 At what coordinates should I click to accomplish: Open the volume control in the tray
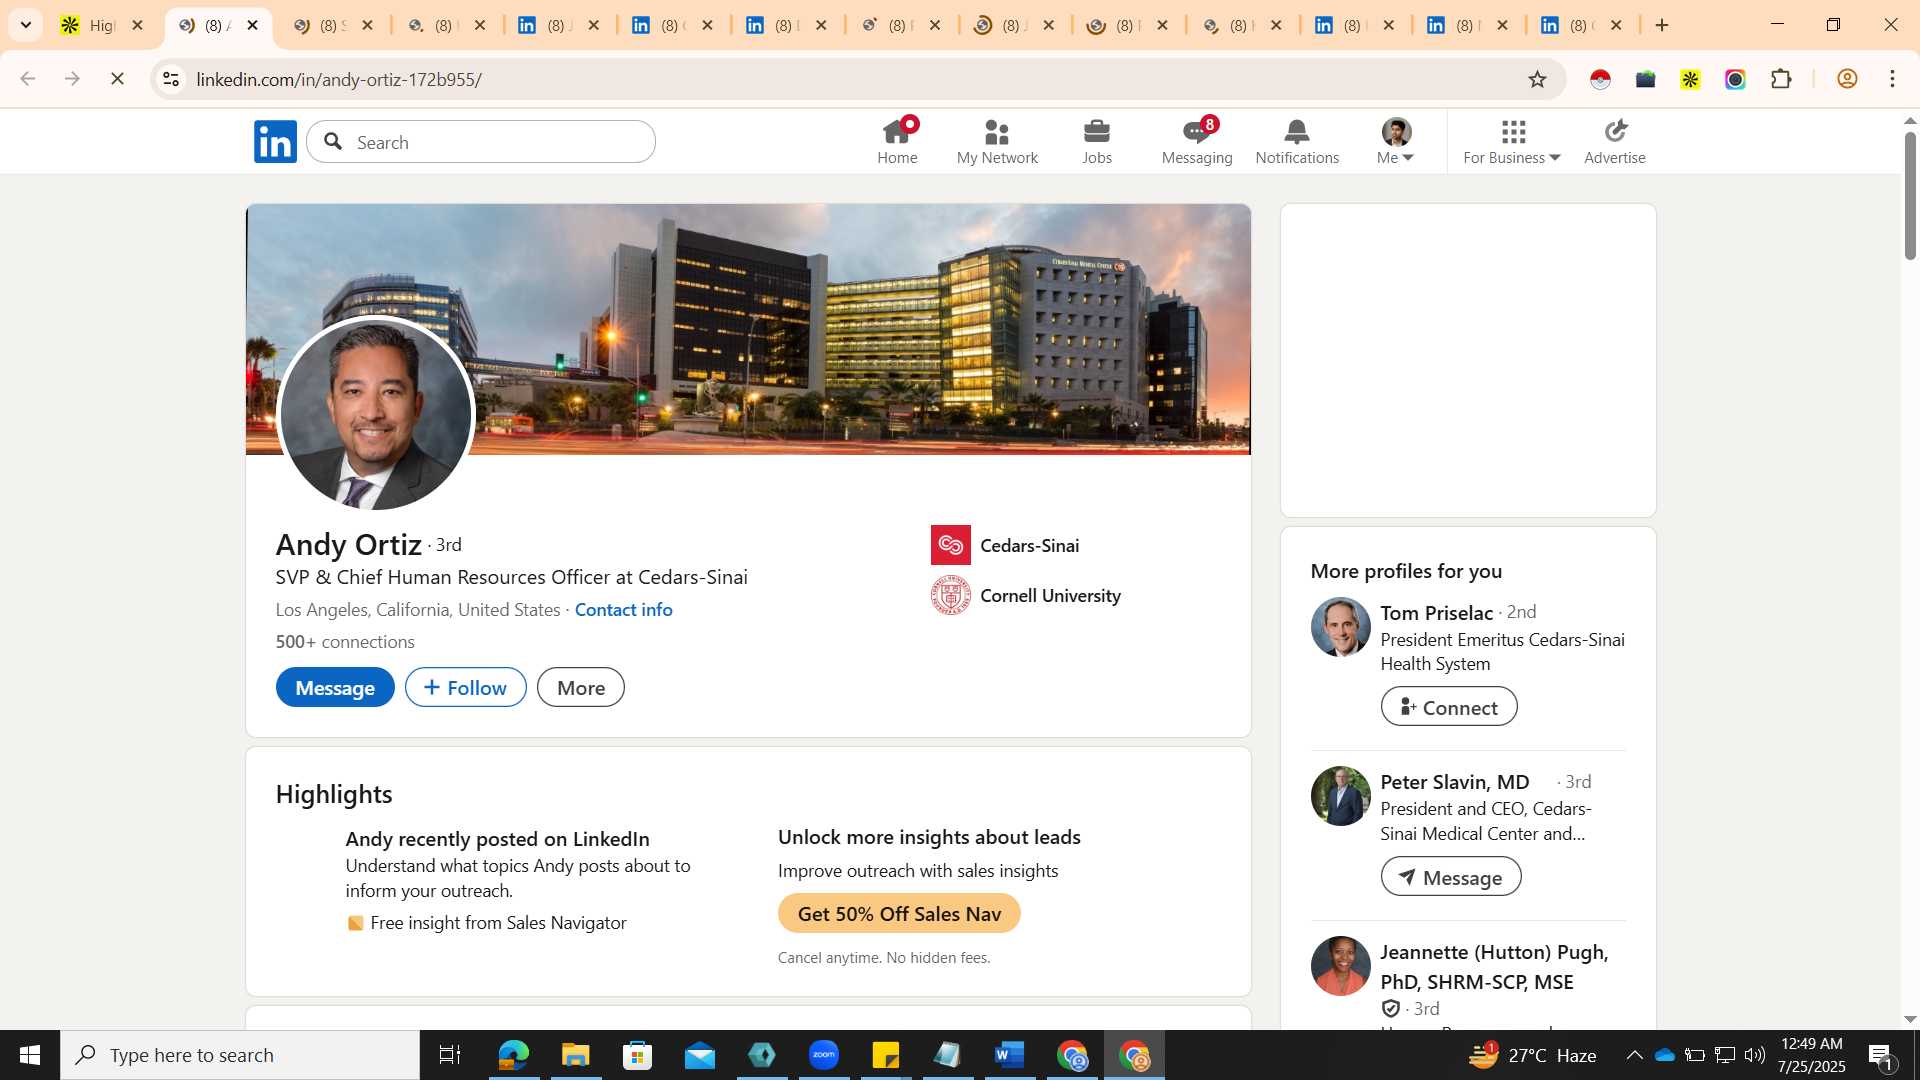tap(1755, 1055)
